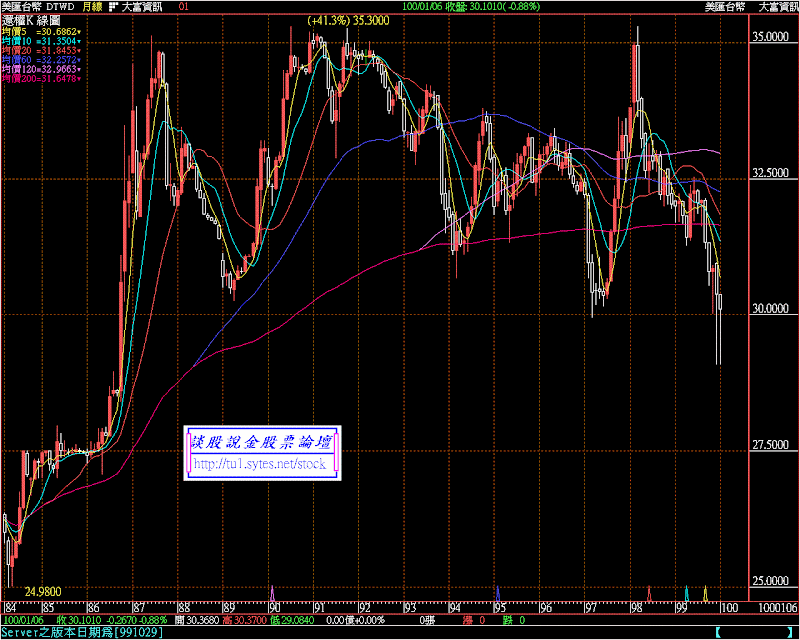Open the 均價120 moving average dropdown arrow
This screenshot has width=800, height=640.
point(79,69)
